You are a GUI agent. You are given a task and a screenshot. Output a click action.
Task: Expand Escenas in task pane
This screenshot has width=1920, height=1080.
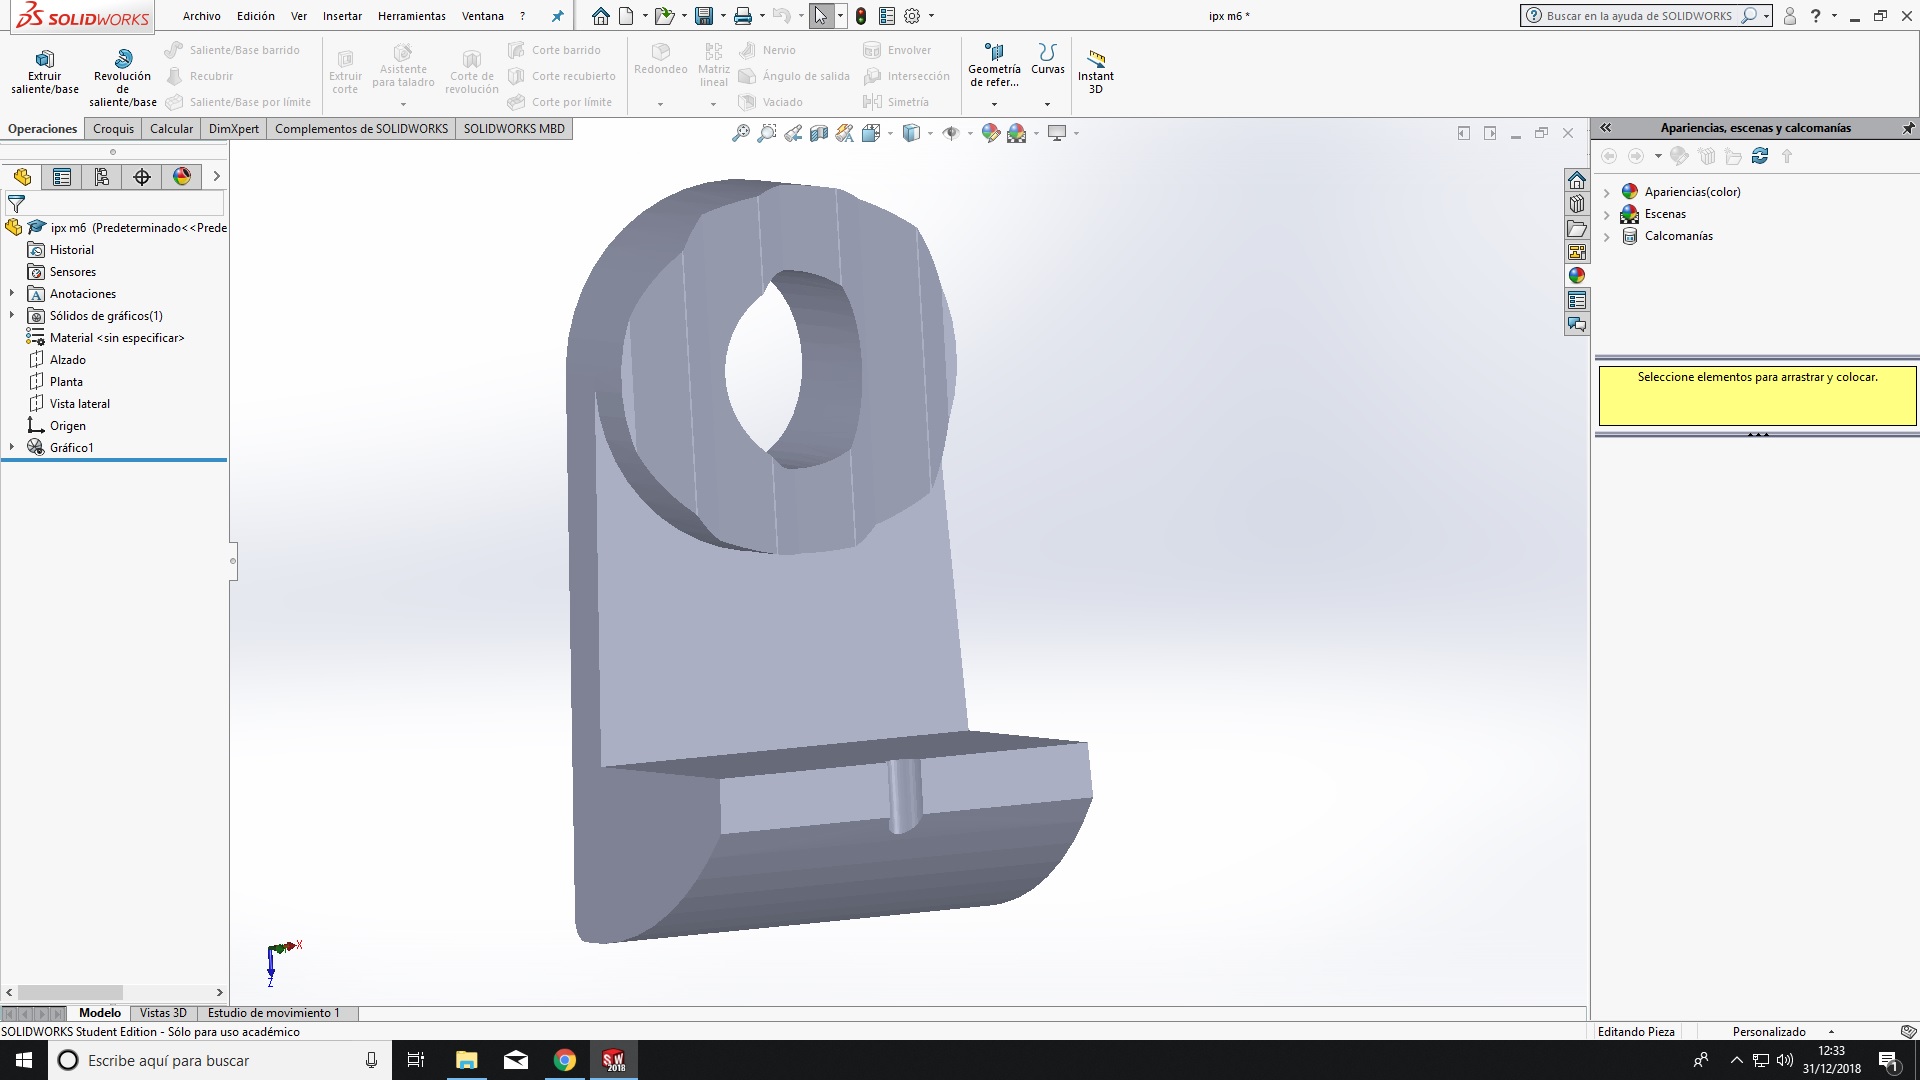(1607, 214)
